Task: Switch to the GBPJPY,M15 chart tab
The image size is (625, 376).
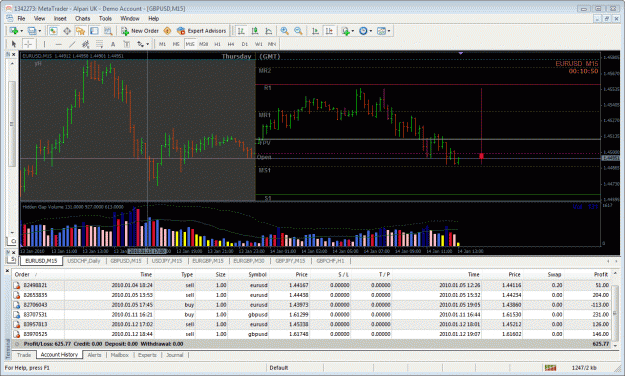Action: pos(290,261)
